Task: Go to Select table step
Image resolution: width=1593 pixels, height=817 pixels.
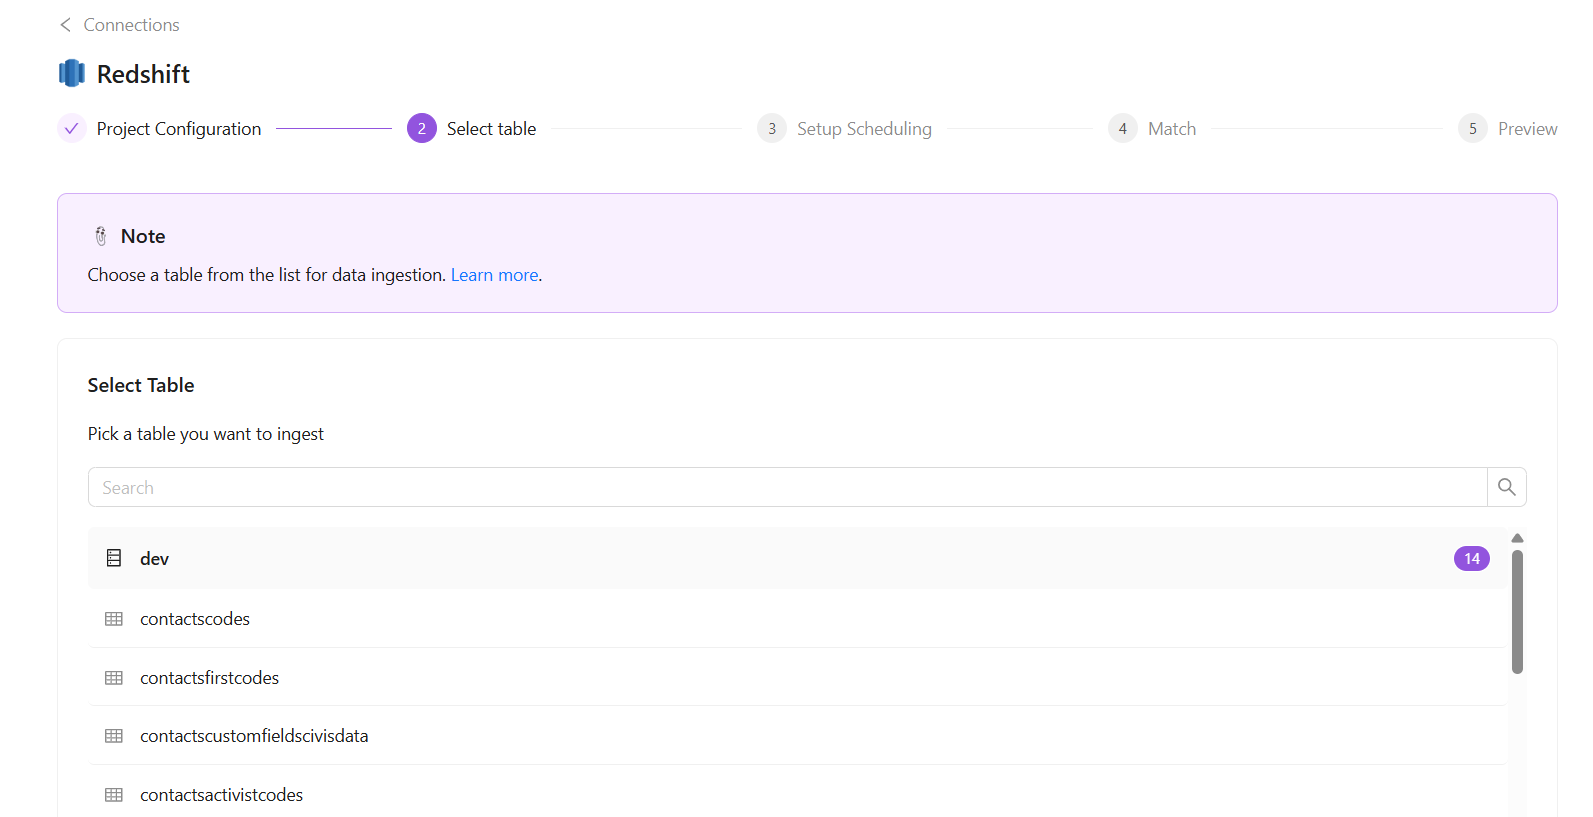Action: pos(490,129)
